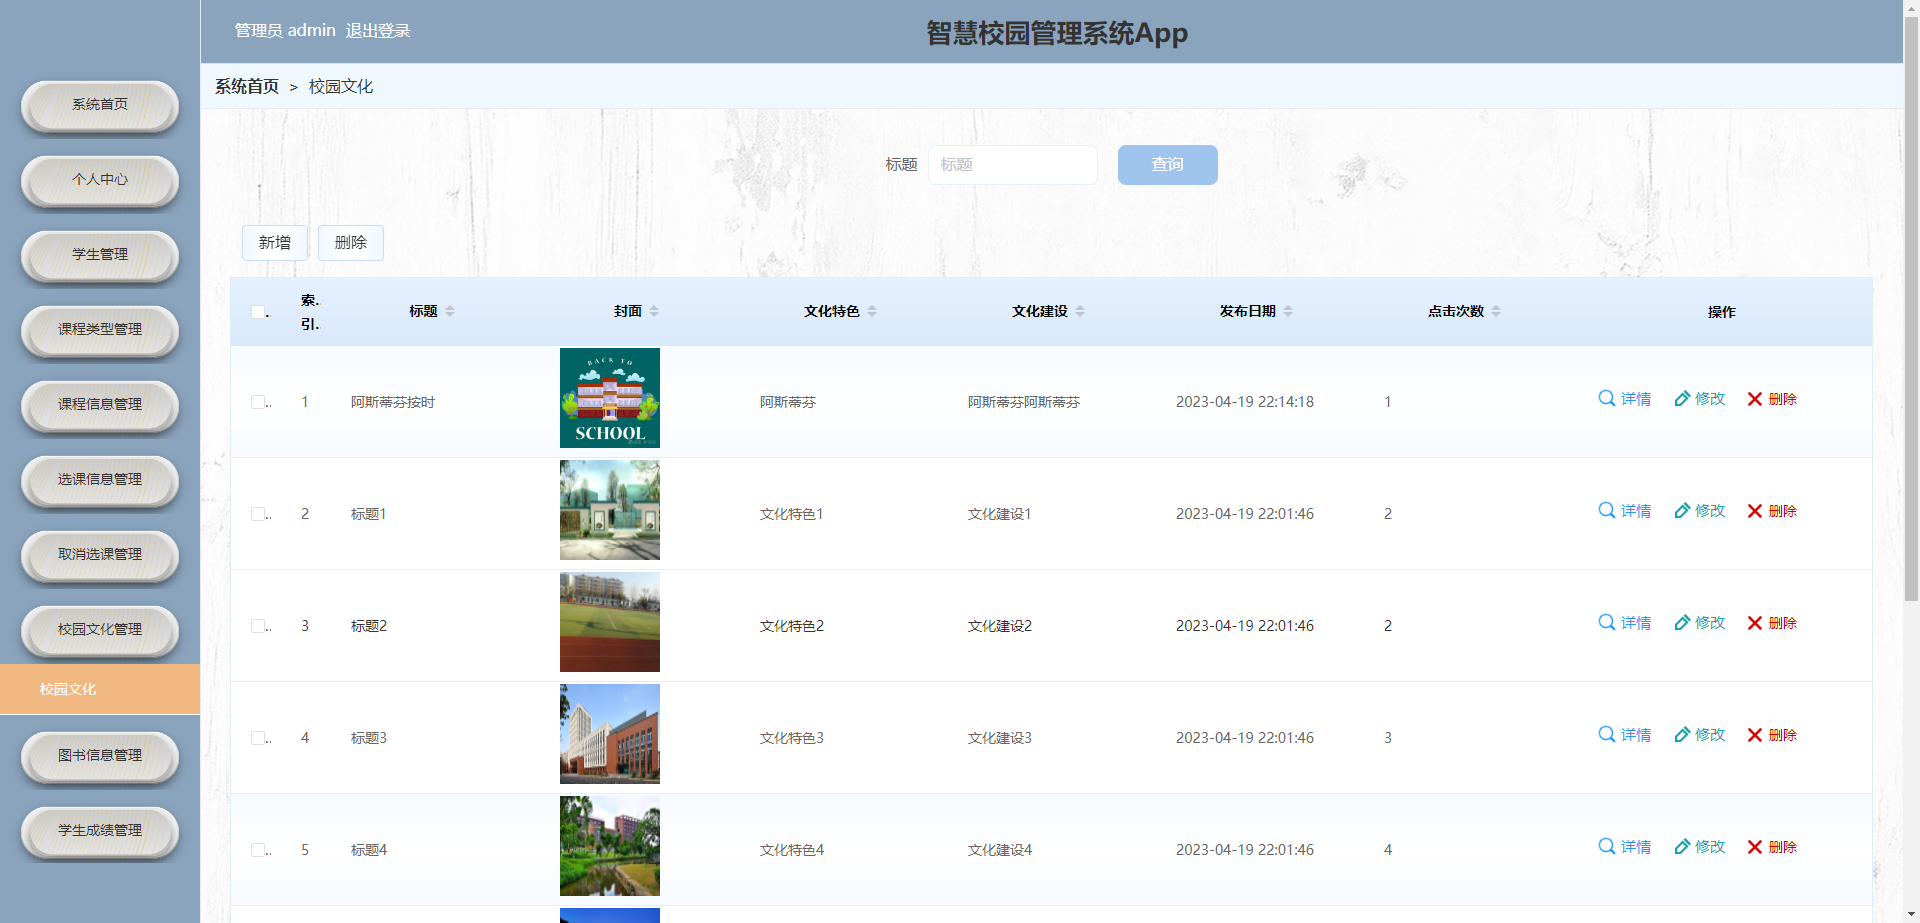Sort by the 发布日期 column arrows
The height and width of the screenshot is (923, 1920).
1289,310
